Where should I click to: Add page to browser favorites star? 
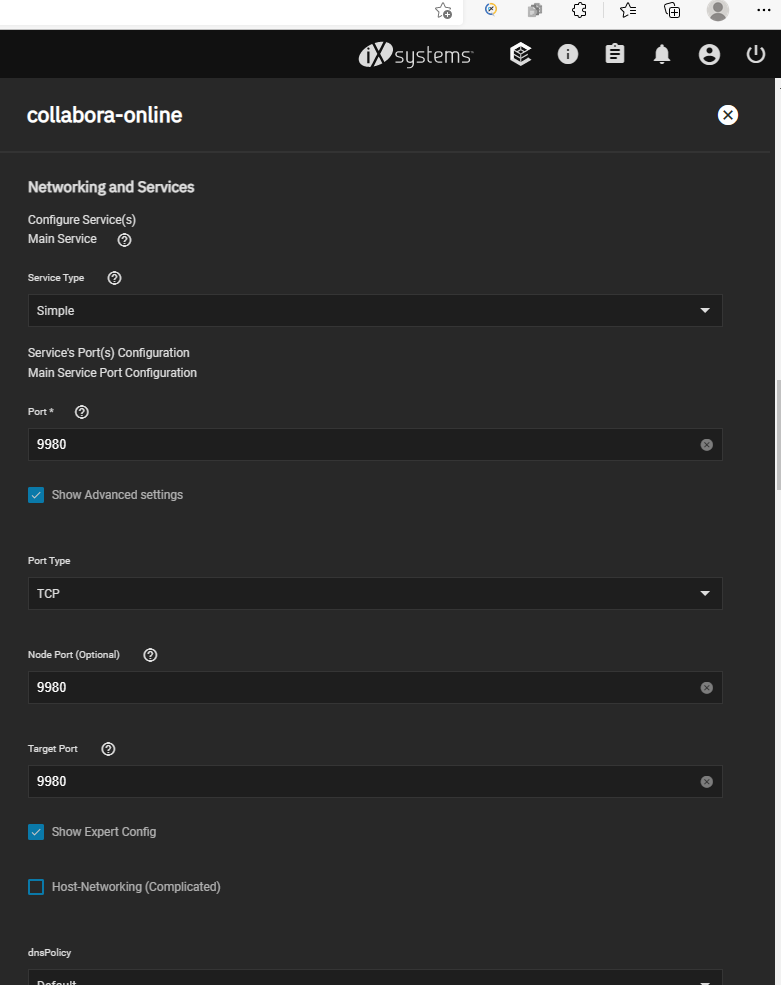pyautogui.click(x=444, y=11)
